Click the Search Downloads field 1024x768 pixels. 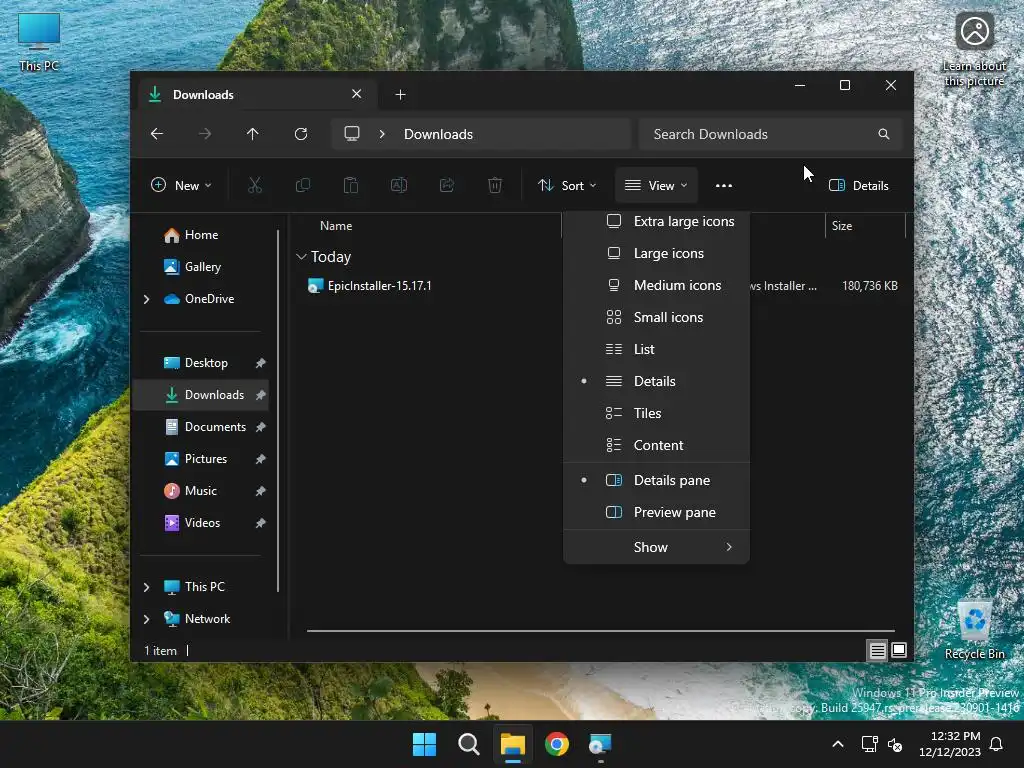coord(771,134)
